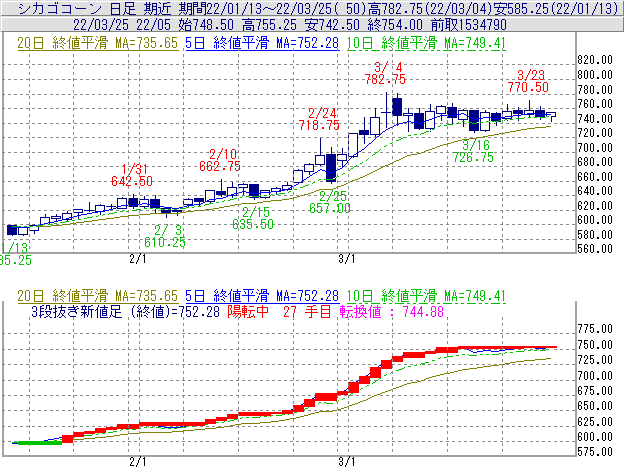Click the 2/1 date label under lower chart
The image size is (624, 475).
[x=138, y=462]
